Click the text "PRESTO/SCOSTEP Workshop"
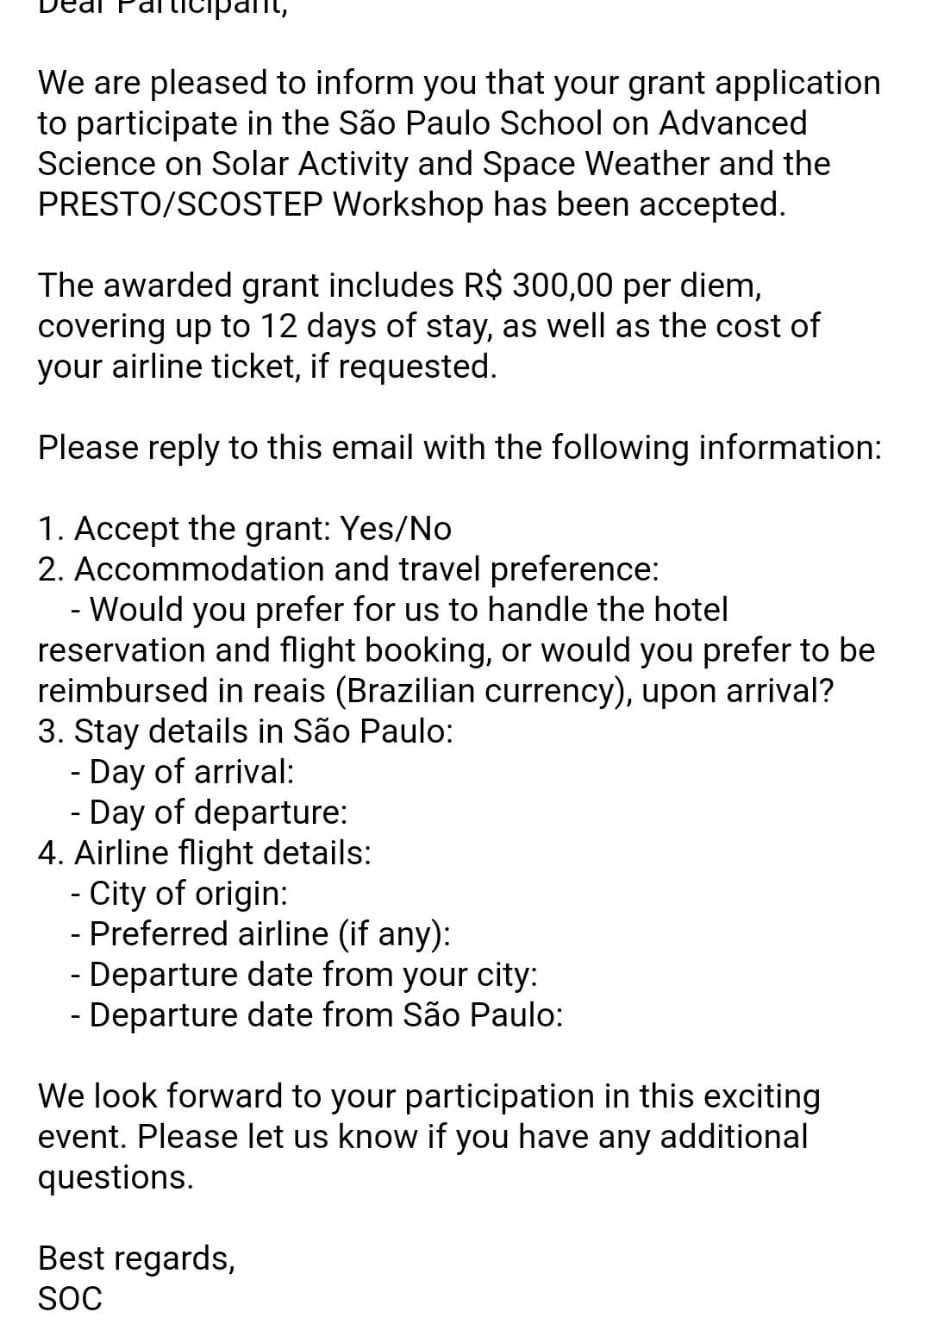This screenshot has height=1328, width=931. pyautogui.click(x=260, y=204)
